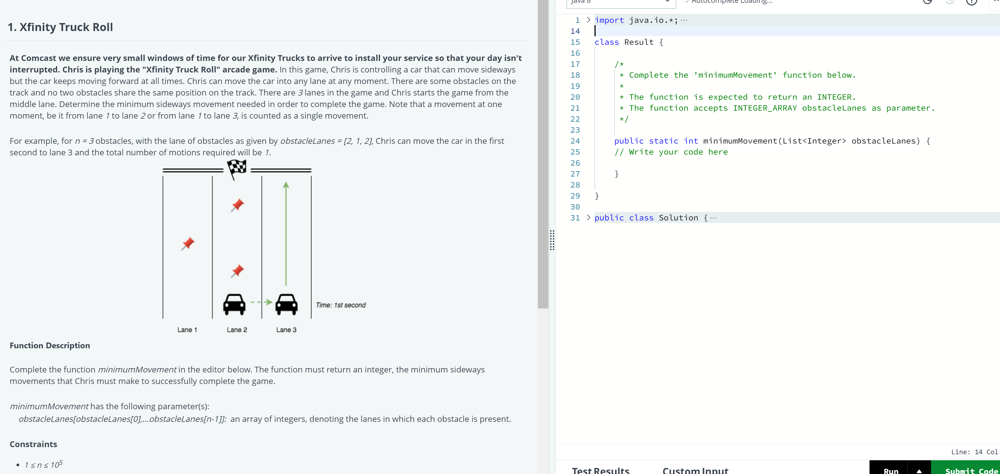The height and width of the screenshot is (474, 1000).
Task: Click the 'import java.io.*;' code line
Action: [x=636, y=20]
